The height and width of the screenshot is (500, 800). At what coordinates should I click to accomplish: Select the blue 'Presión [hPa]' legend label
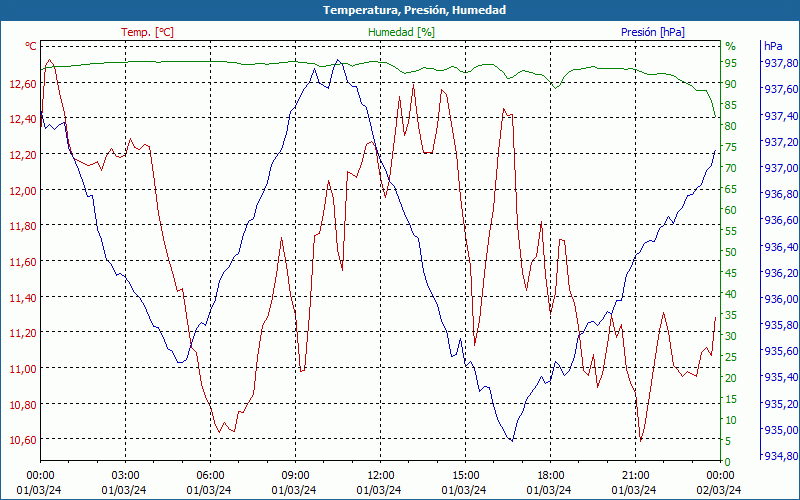coord(653,32)
